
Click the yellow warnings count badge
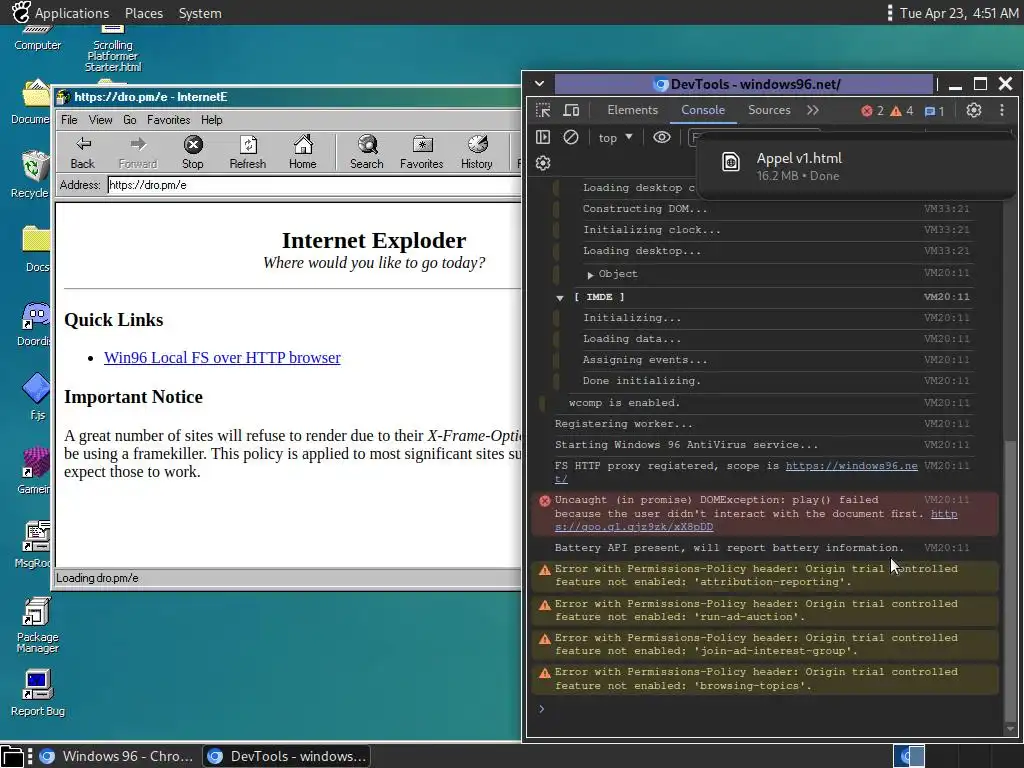click(902, 110)
